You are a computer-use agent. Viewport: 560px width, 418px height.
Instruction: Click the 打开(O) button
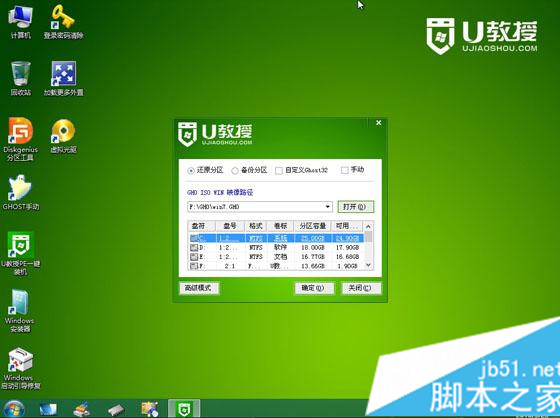point(355,207)
